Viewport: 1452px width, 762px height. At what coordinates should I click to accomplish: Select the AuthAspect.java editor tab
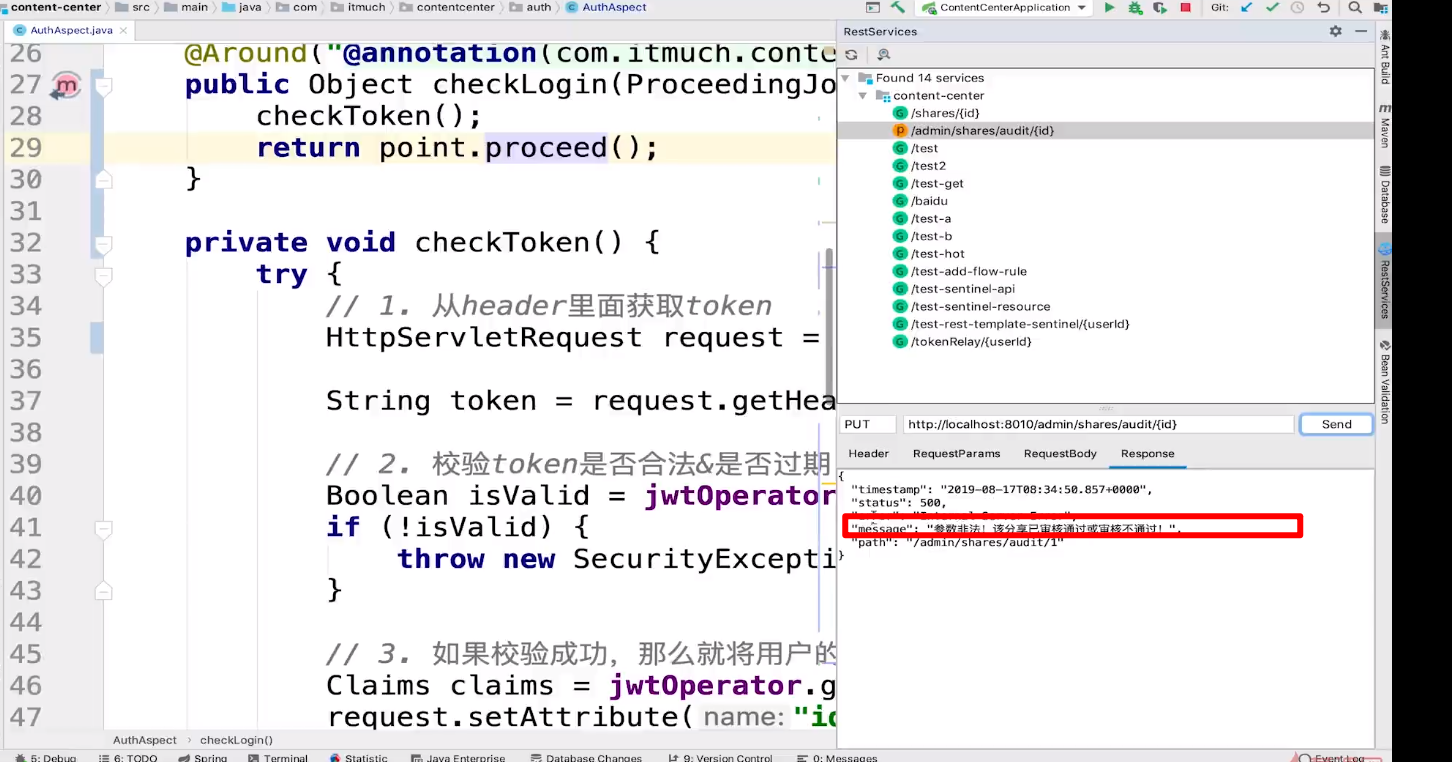pos(70,30)
